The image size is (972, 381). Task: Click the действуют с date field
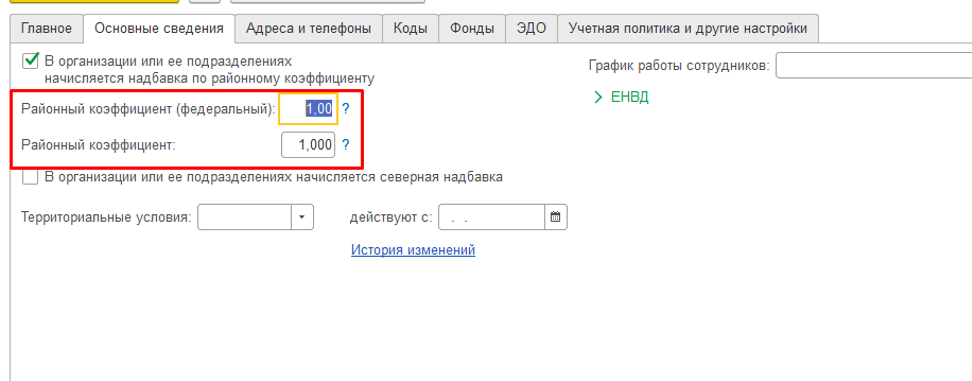492,217
